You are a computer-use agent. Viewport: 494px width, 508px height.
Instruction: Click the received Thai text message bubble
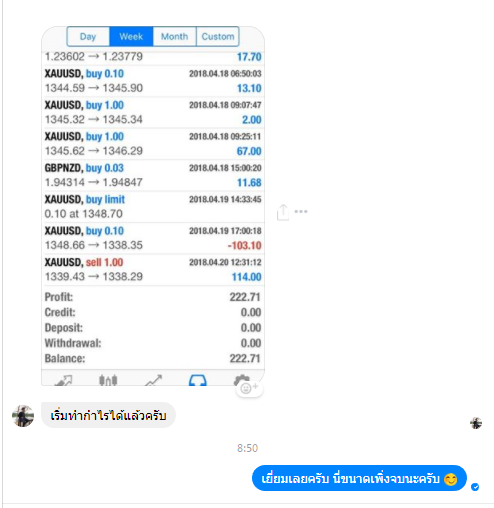tap(108, 415)
